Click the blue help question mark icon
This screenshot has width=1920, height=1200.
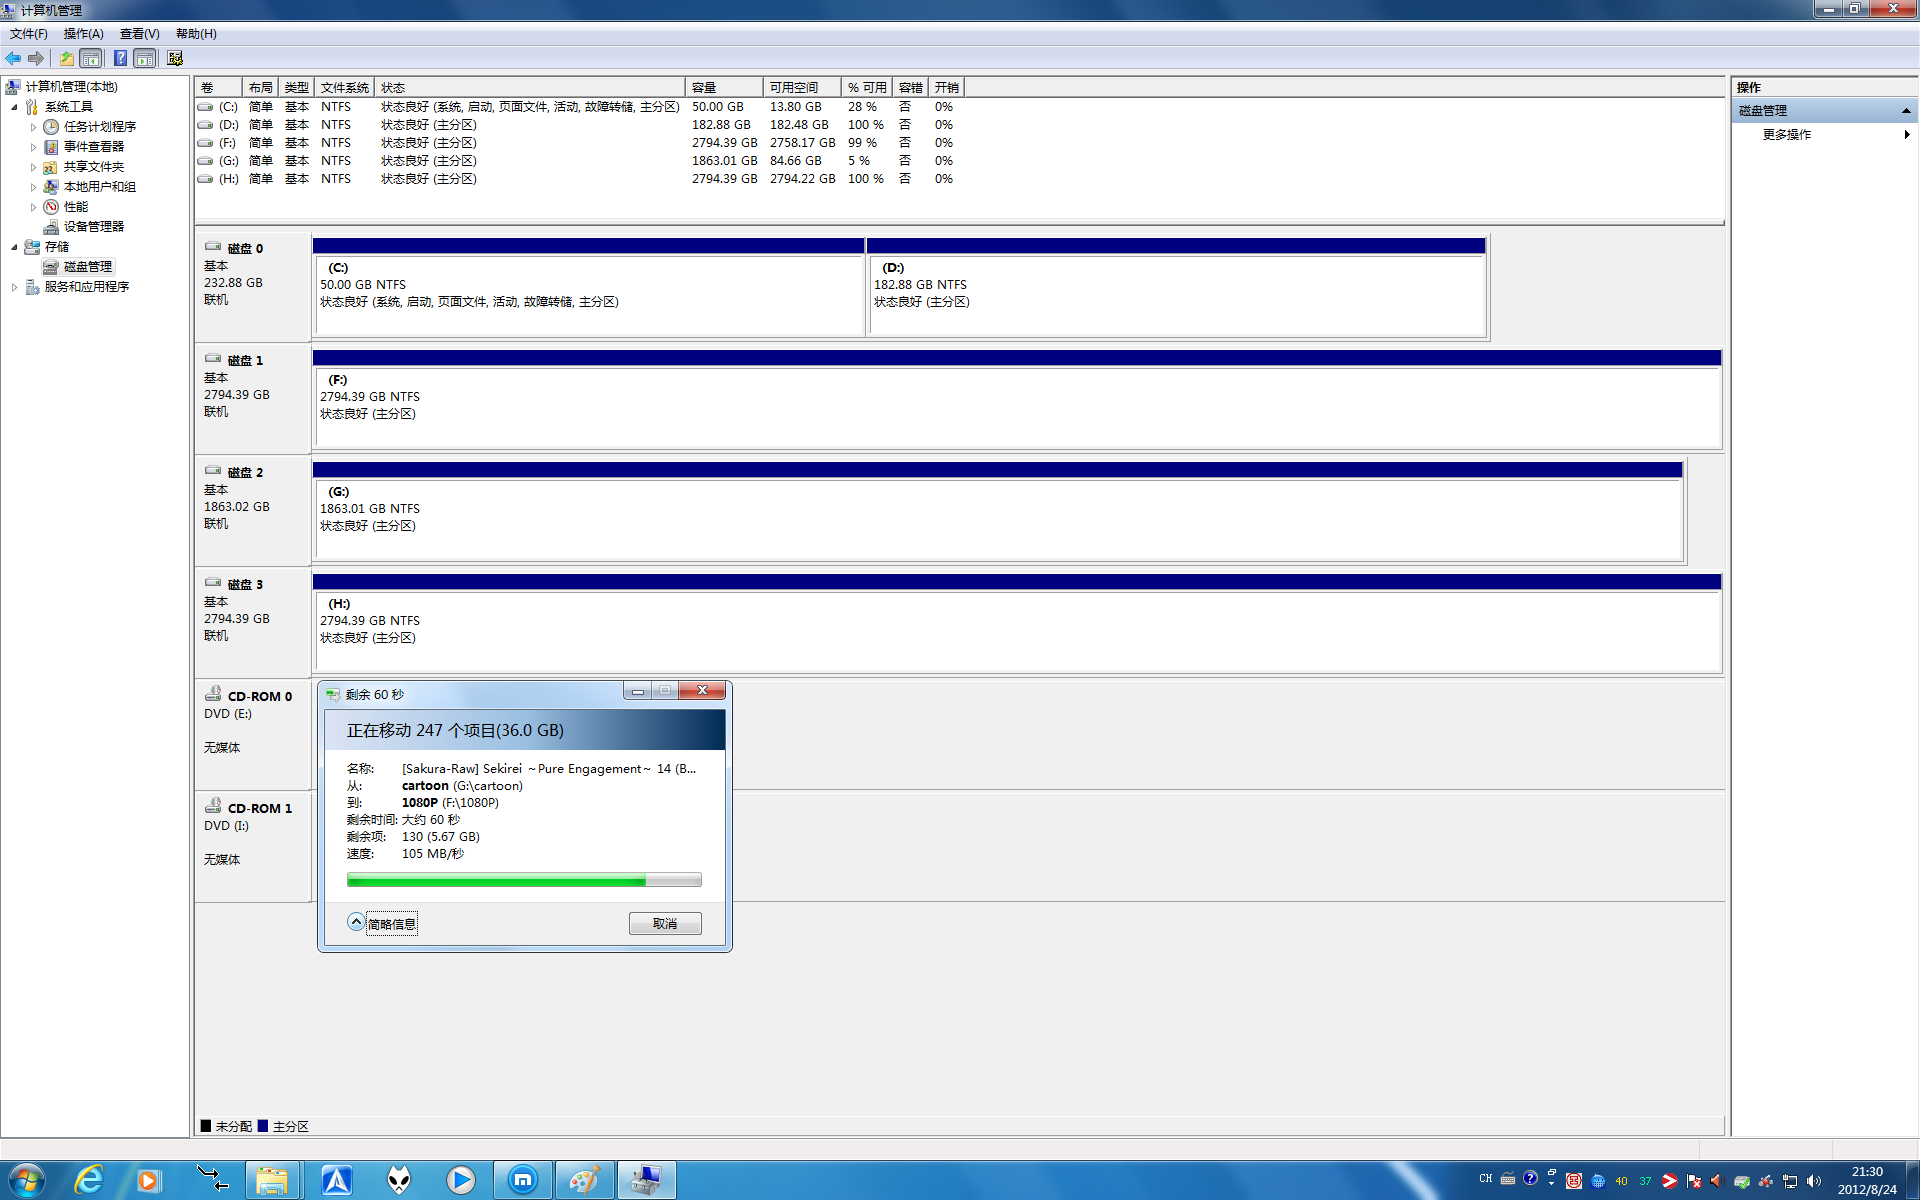click(120, 58)
